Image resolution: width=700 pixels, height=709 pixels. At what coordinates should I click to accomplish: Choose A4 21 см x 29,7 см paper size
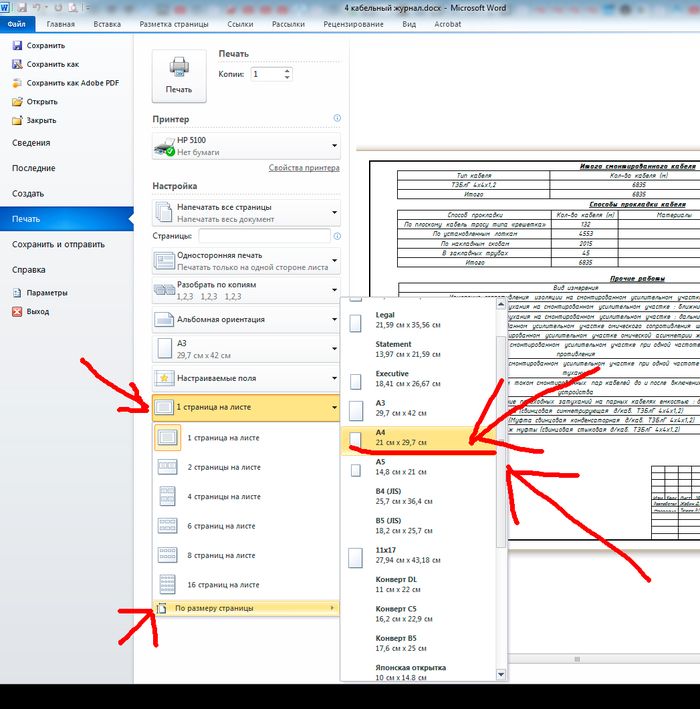click(x=420, y=441)
